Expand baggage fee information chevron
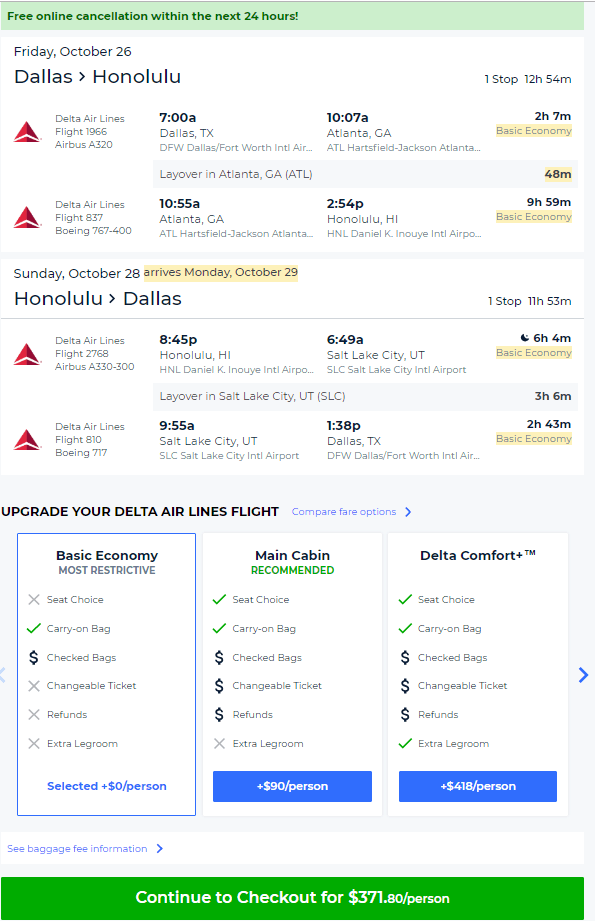595x921 pixels. point(159,849)
